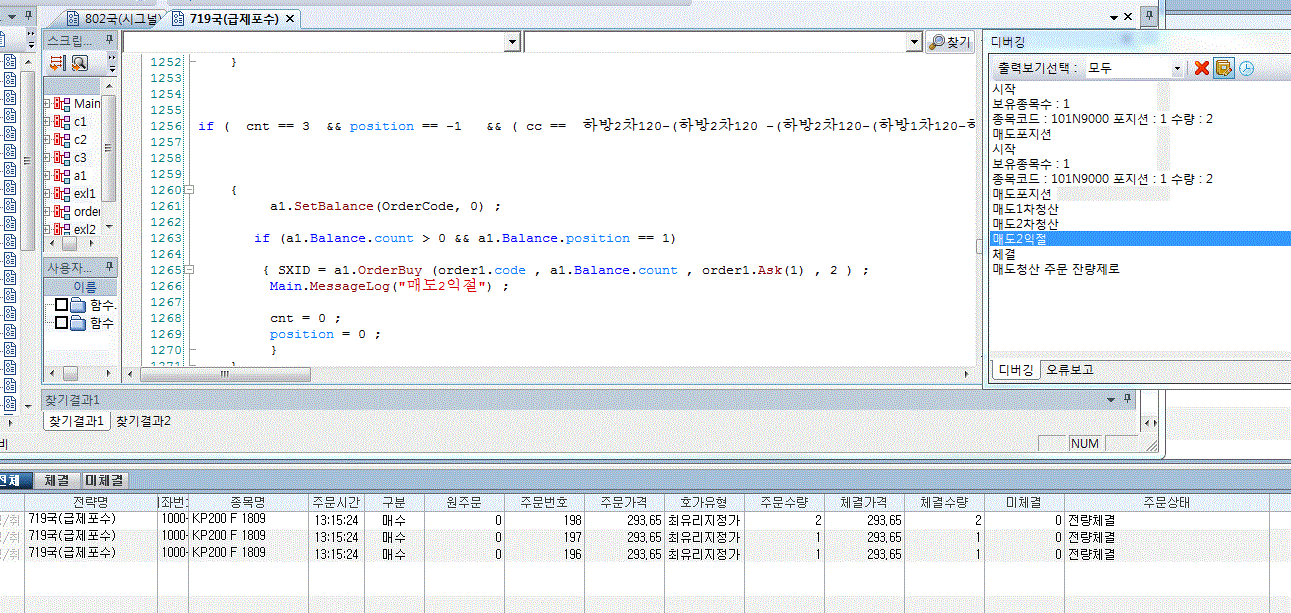
Task: Click the 찾기 search button
Action: (950, 42)
